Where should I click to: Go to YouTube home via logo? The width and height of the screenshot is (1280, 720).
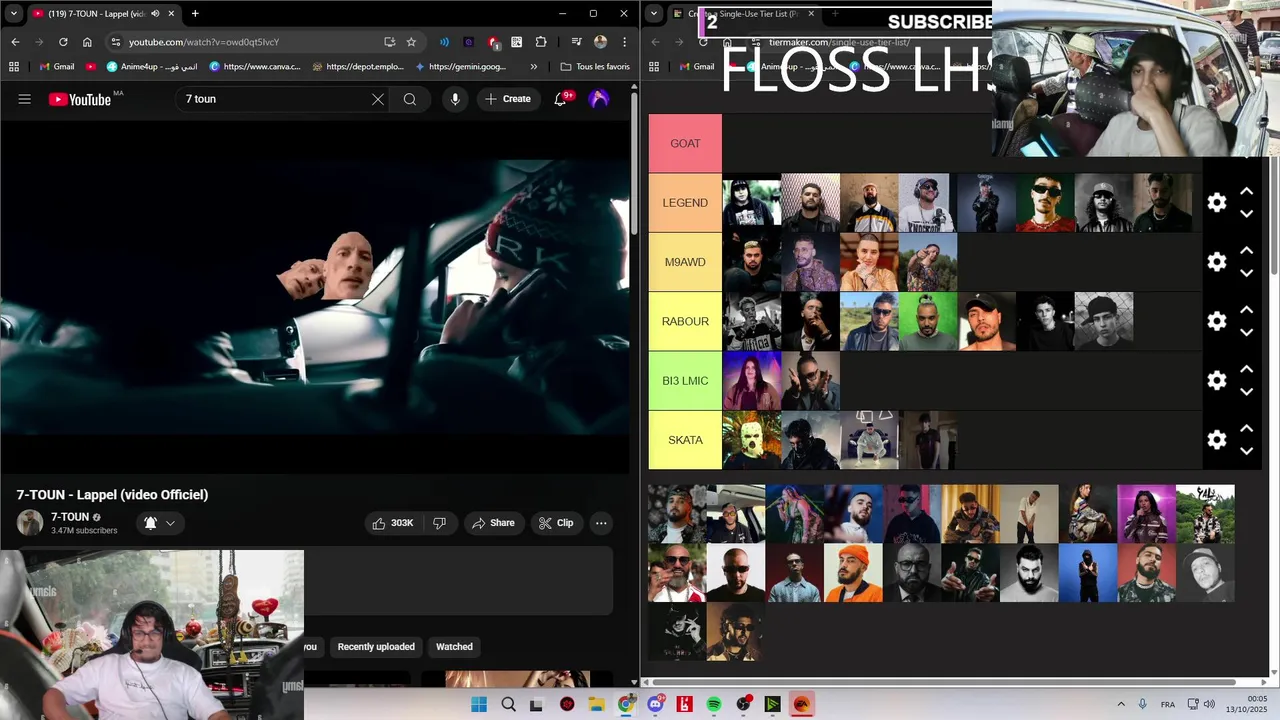pos(80,99)
